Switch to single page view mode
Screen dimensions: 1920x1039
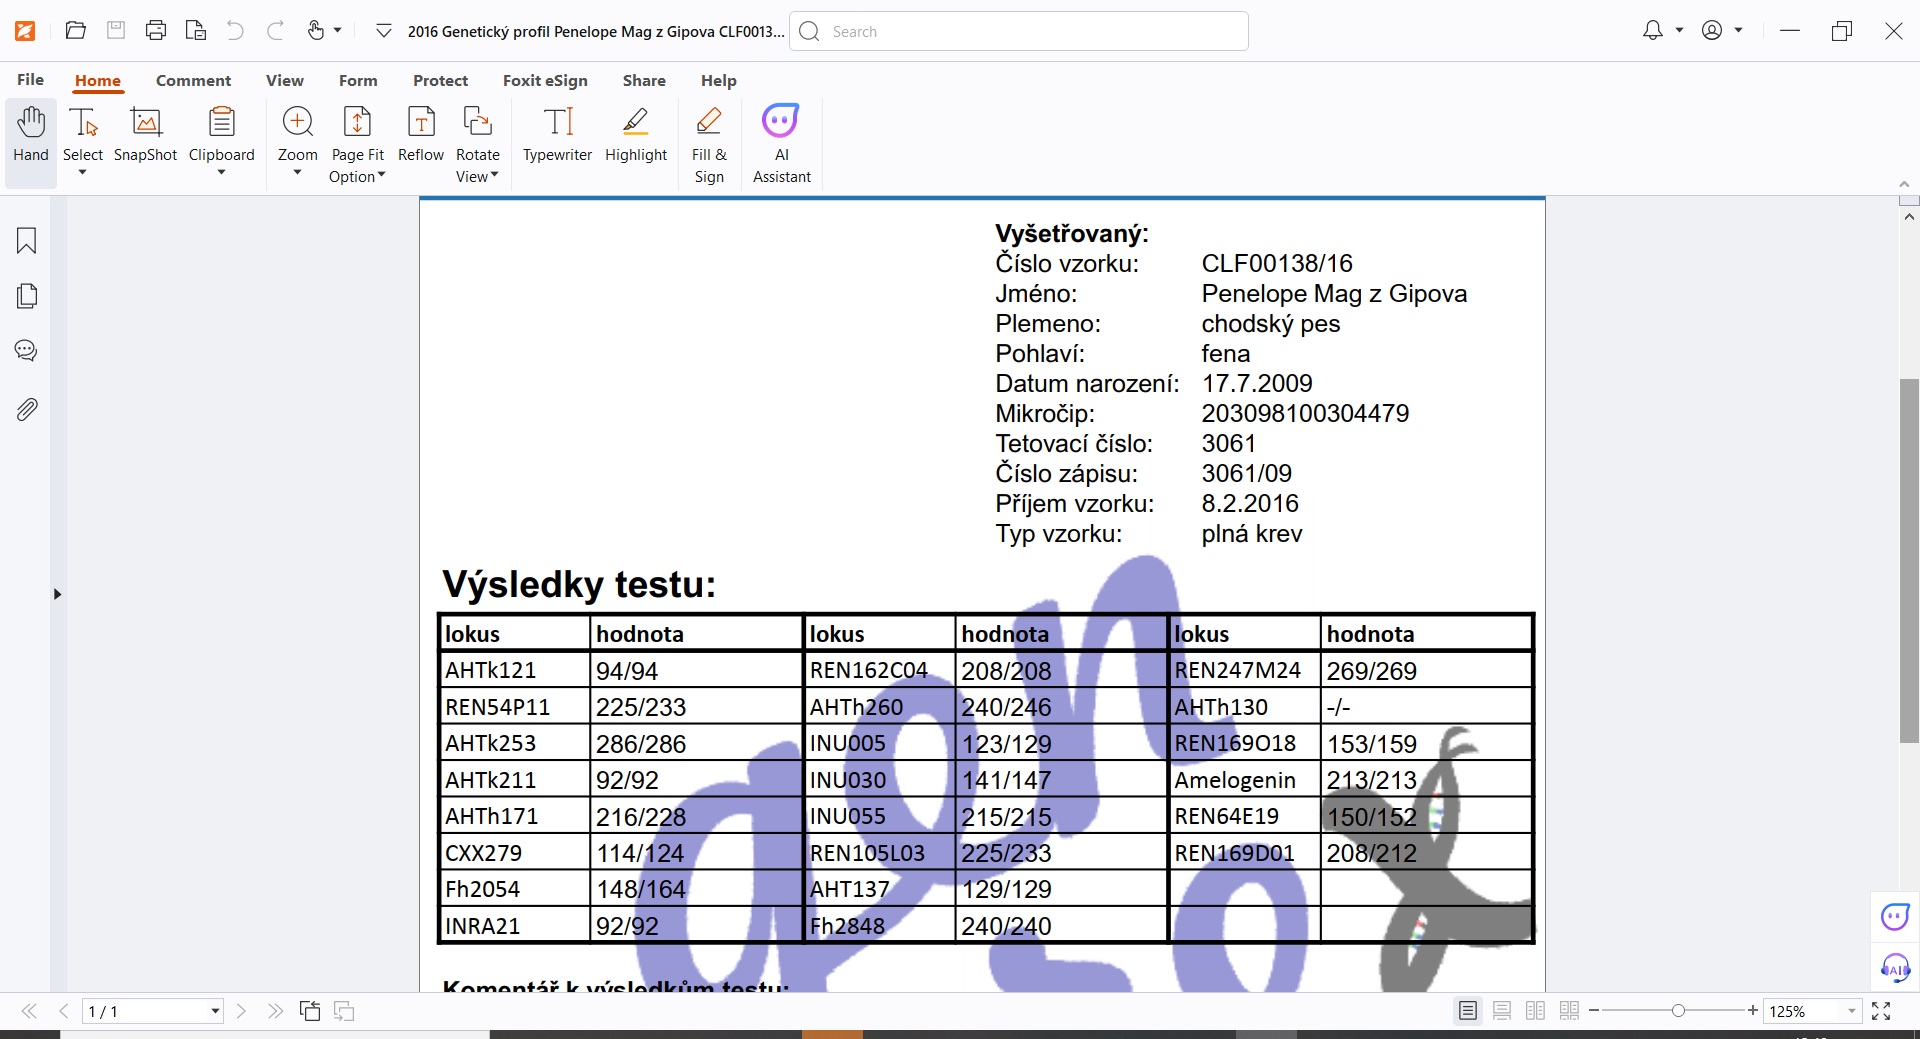point(1467,1011)
